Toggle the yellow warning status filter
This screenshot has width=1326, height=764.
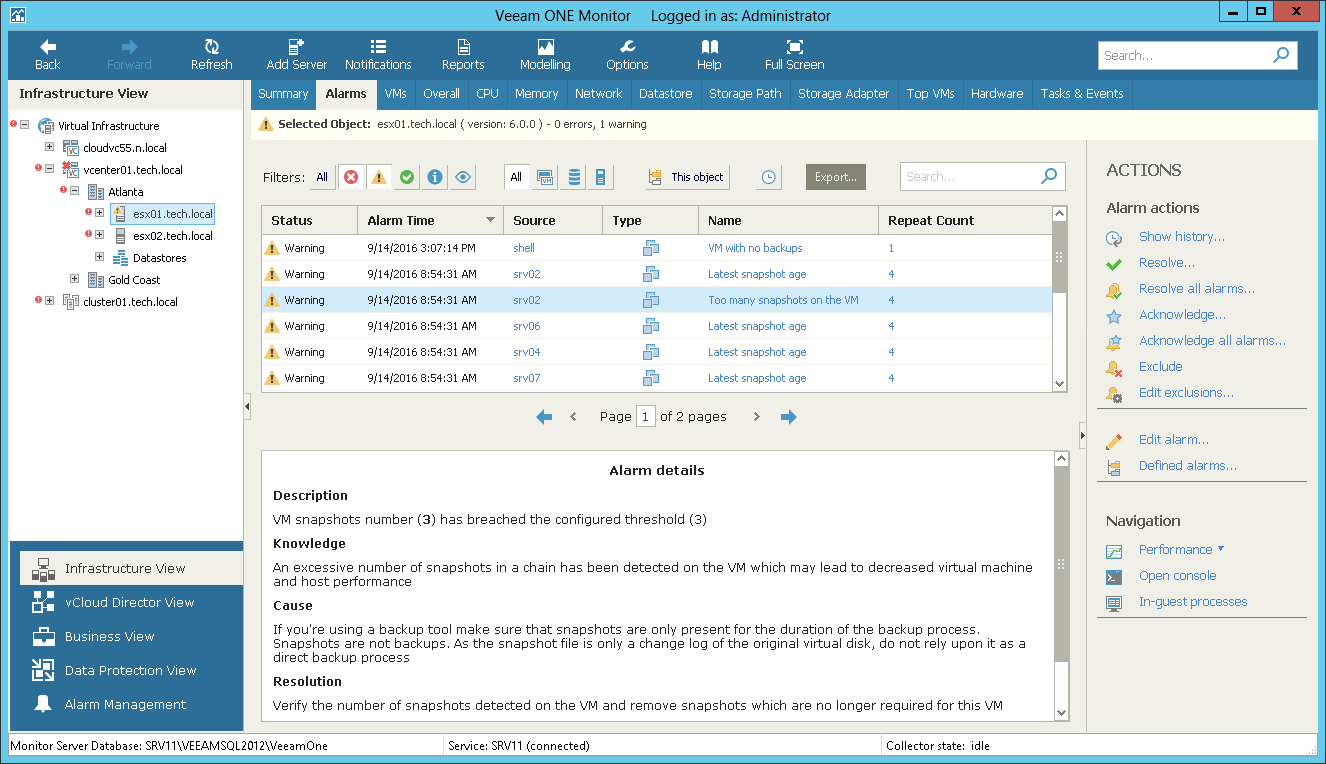(x=379, y=177)
